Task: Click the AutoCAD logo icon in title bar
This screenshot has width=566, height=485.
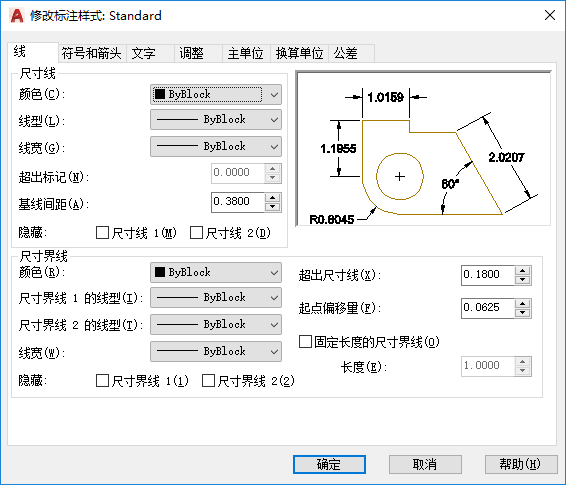Action: [x=17, y=16]
